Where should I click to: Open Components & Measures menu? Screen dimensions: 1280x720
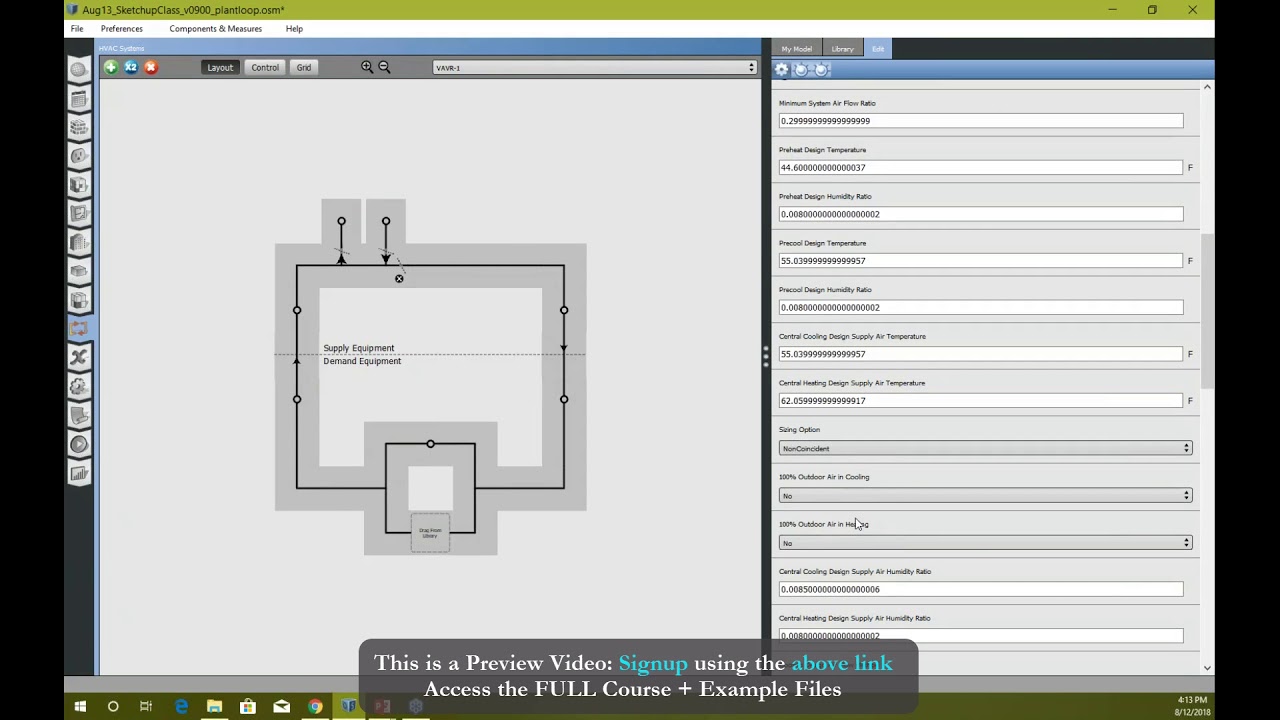click(x=215, y=28)
